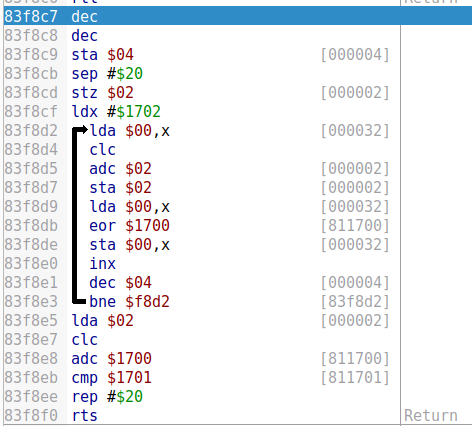Click the Return comment next to rts
The height and width of the screenshot is (426, 472).
point(431,415)
